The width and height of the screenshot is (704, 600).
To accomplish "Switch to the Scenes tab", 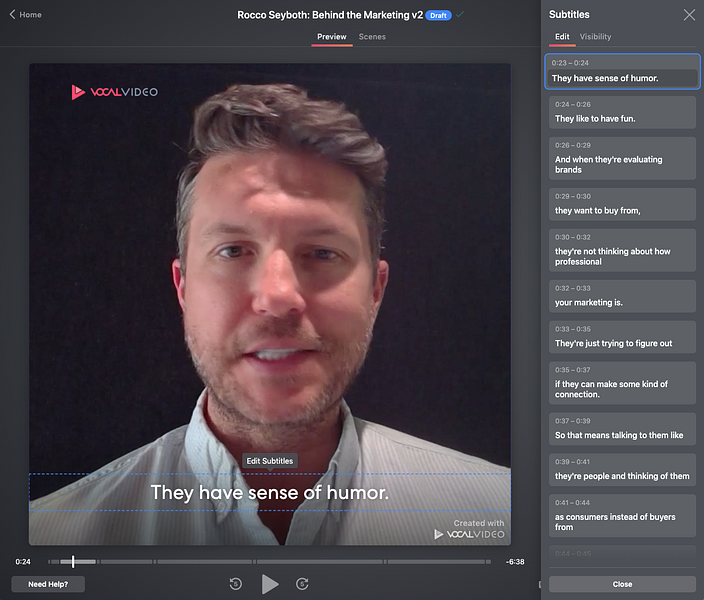I will 372,37.
